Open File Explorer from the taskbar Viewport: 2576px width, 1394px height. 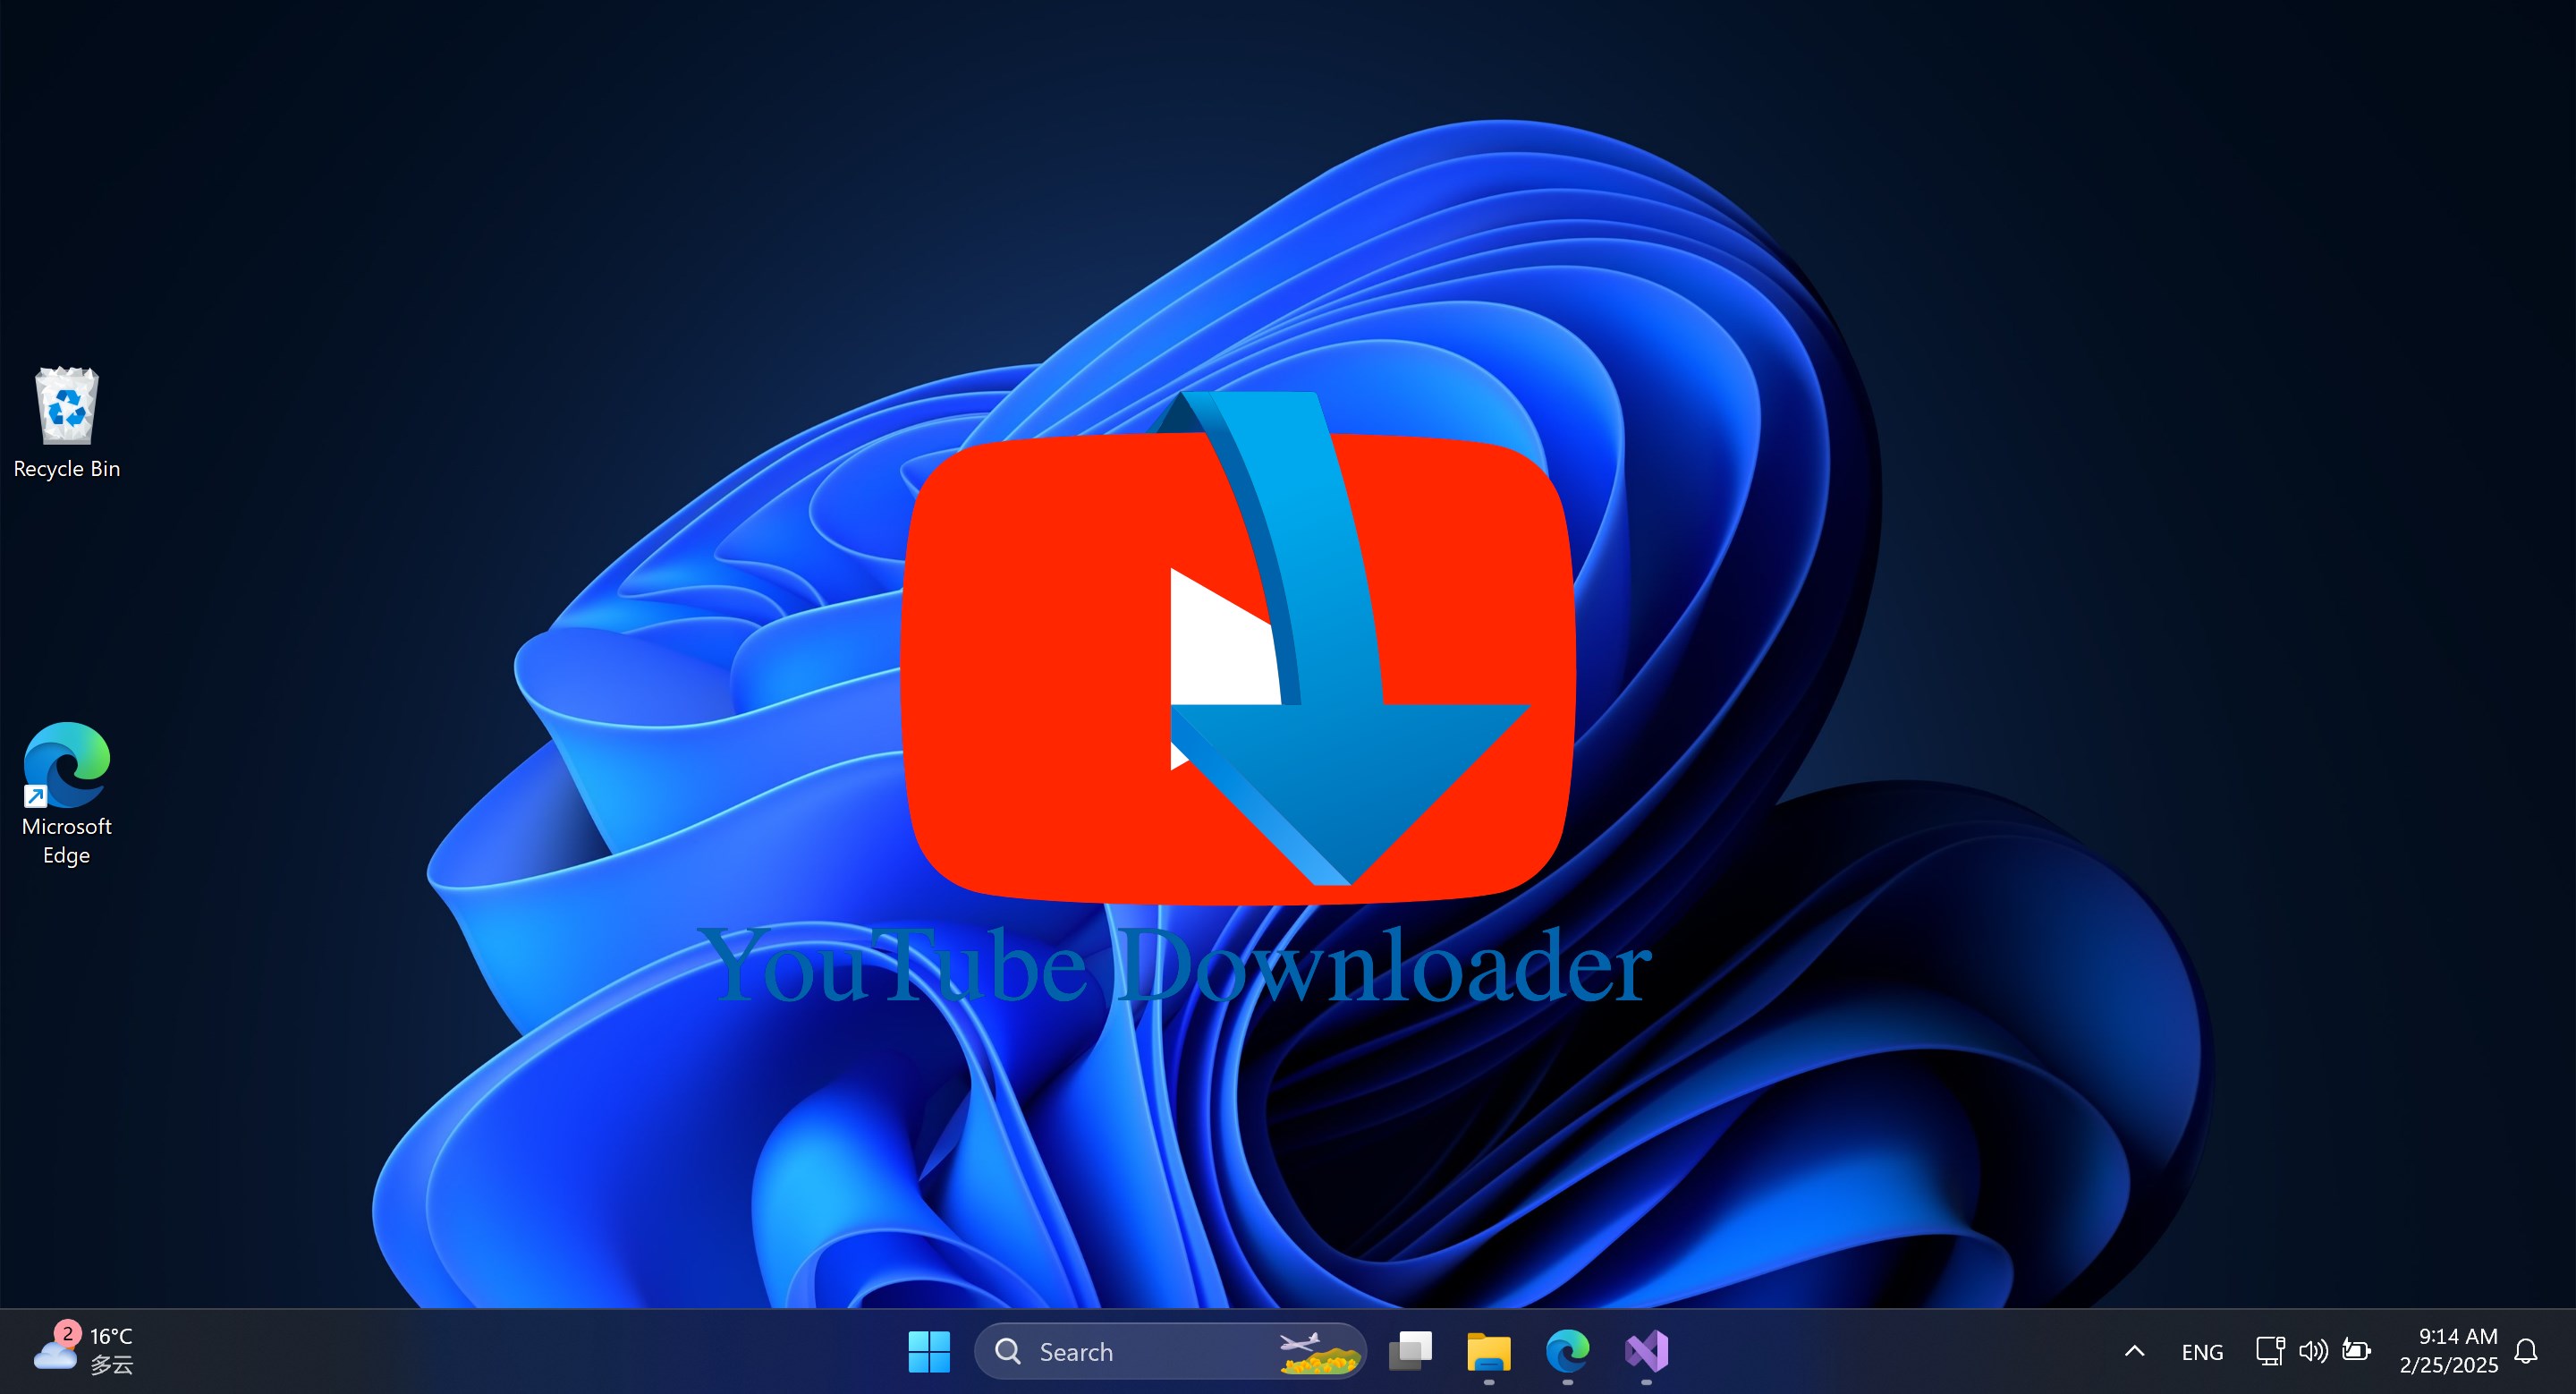click(x=1488, y=1352)
